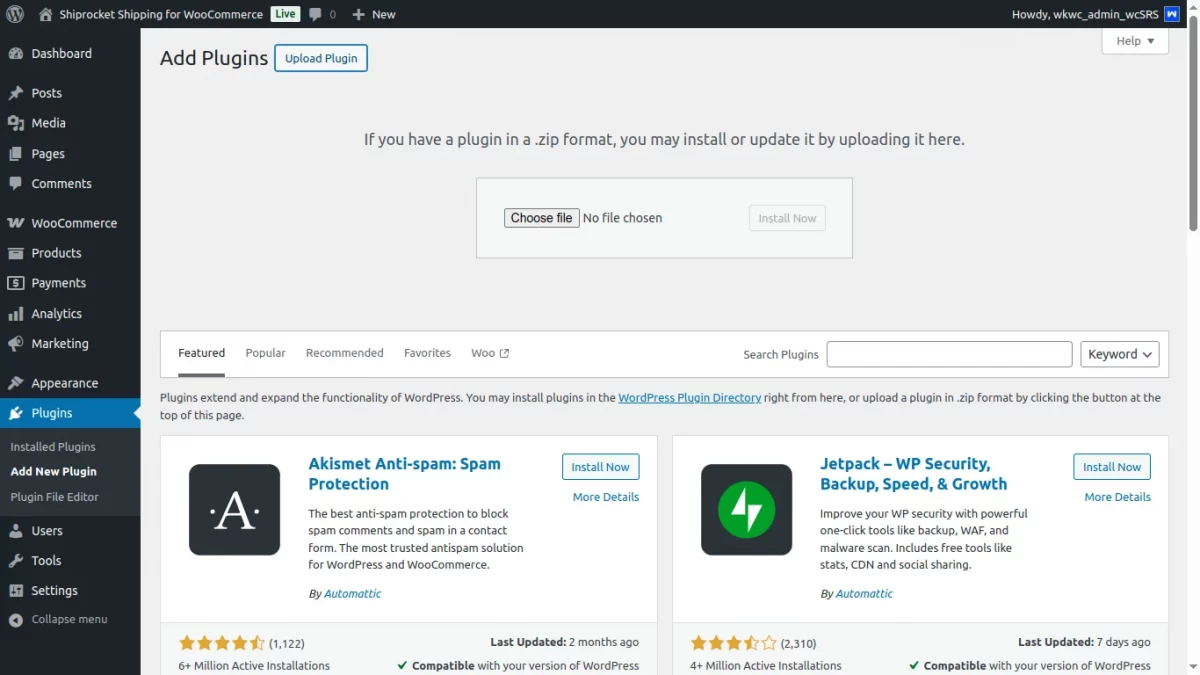Click Howdy, wkwc_admin_wcSRS account menu

(x=1096, y=14)
